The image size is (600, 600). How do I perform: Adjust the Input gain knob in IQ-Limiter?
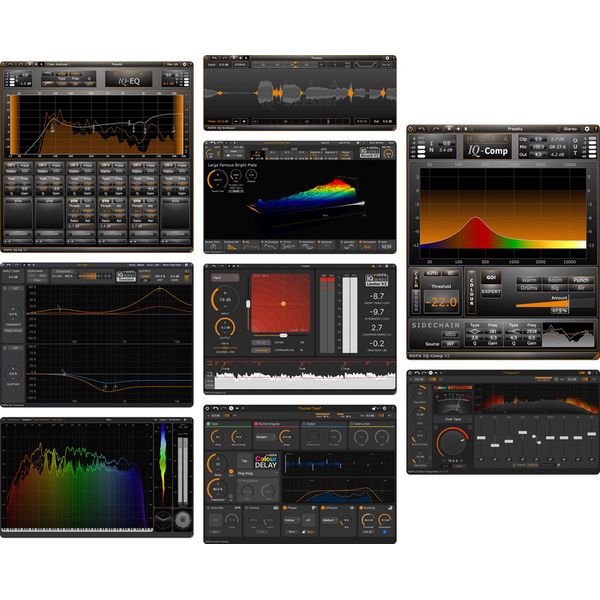225,299
